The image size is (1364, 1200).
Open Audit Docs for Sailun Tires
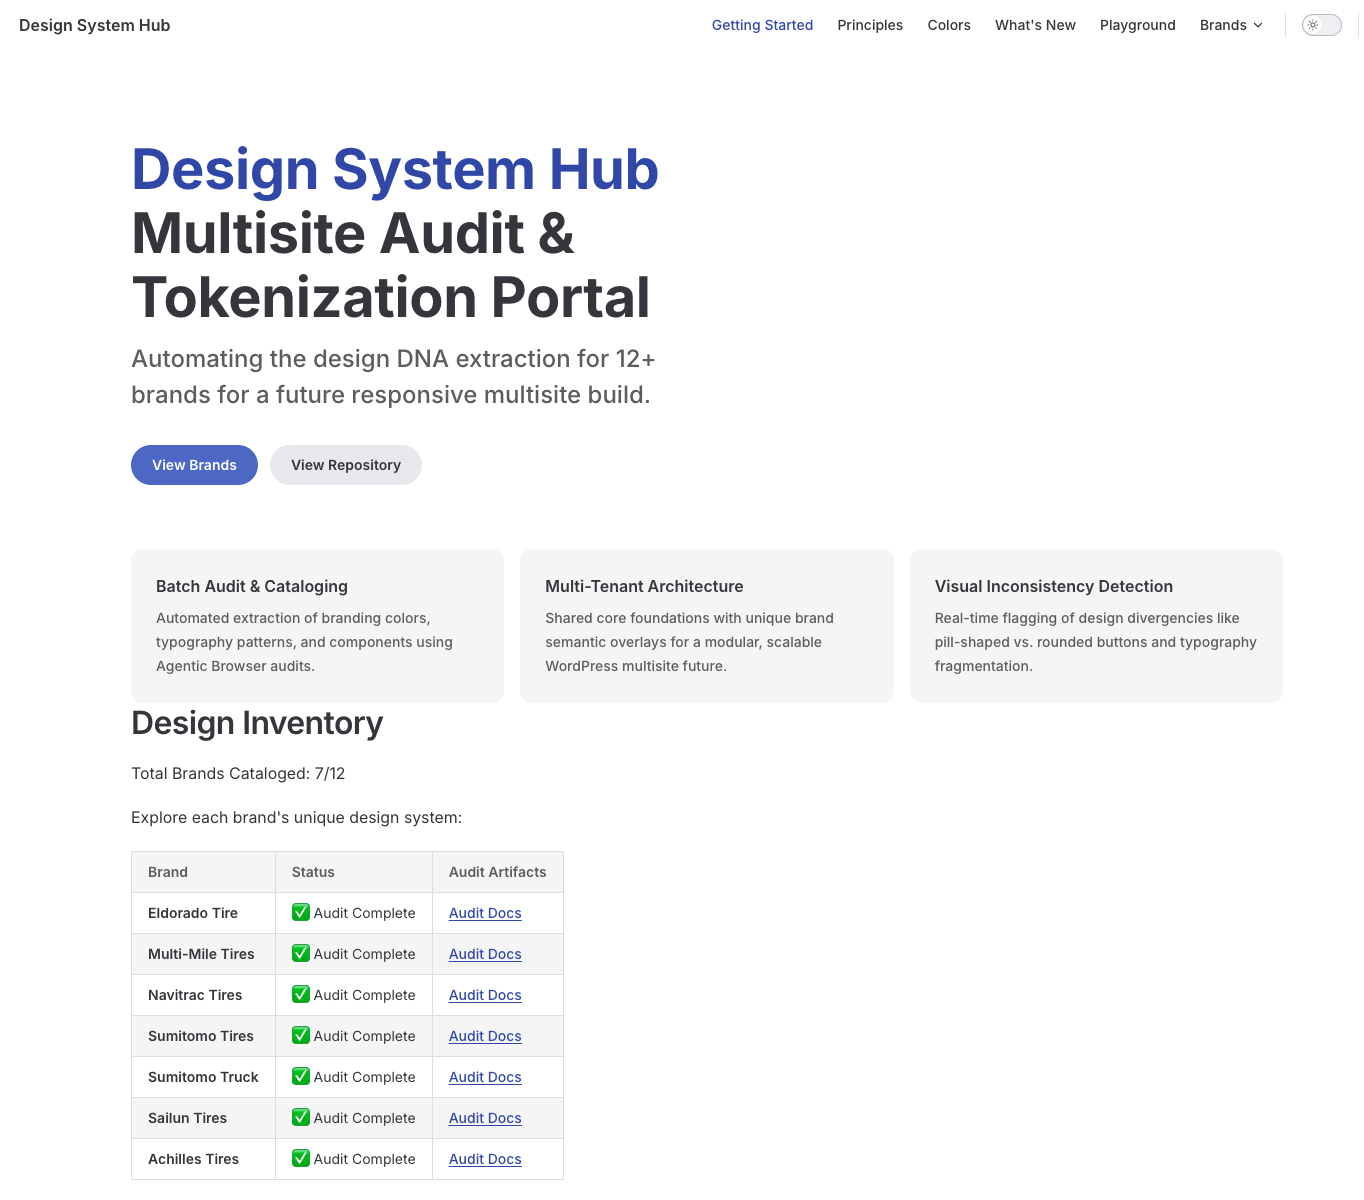coord(485,1118)
